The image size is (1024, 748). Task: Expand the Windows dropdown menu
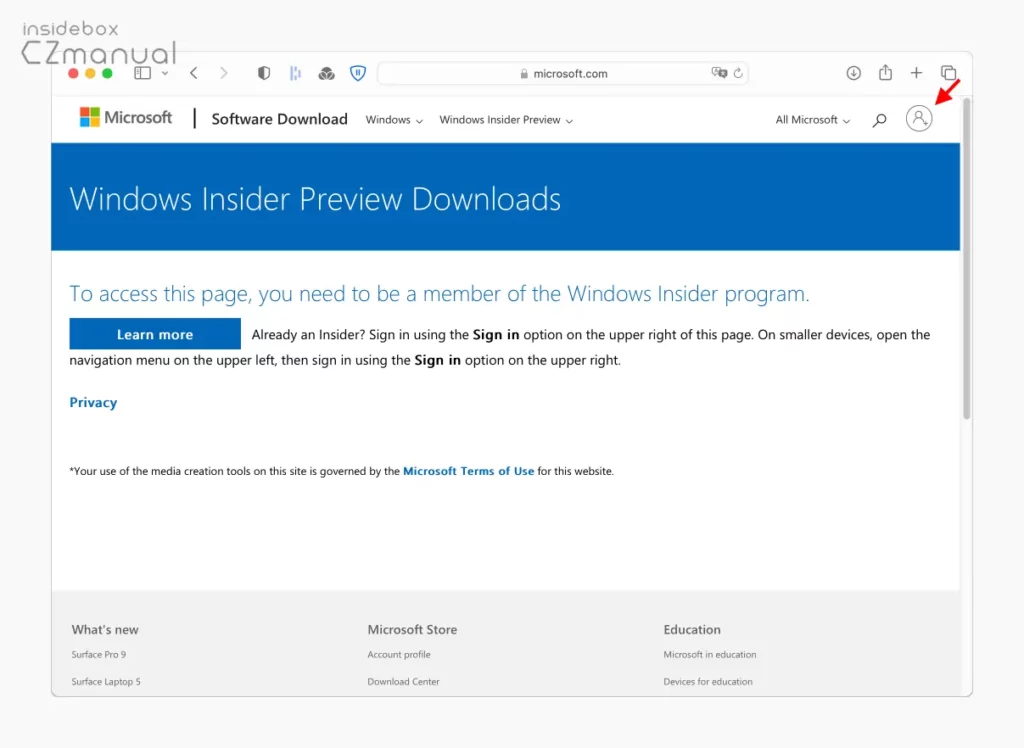[x=394, y=120]
